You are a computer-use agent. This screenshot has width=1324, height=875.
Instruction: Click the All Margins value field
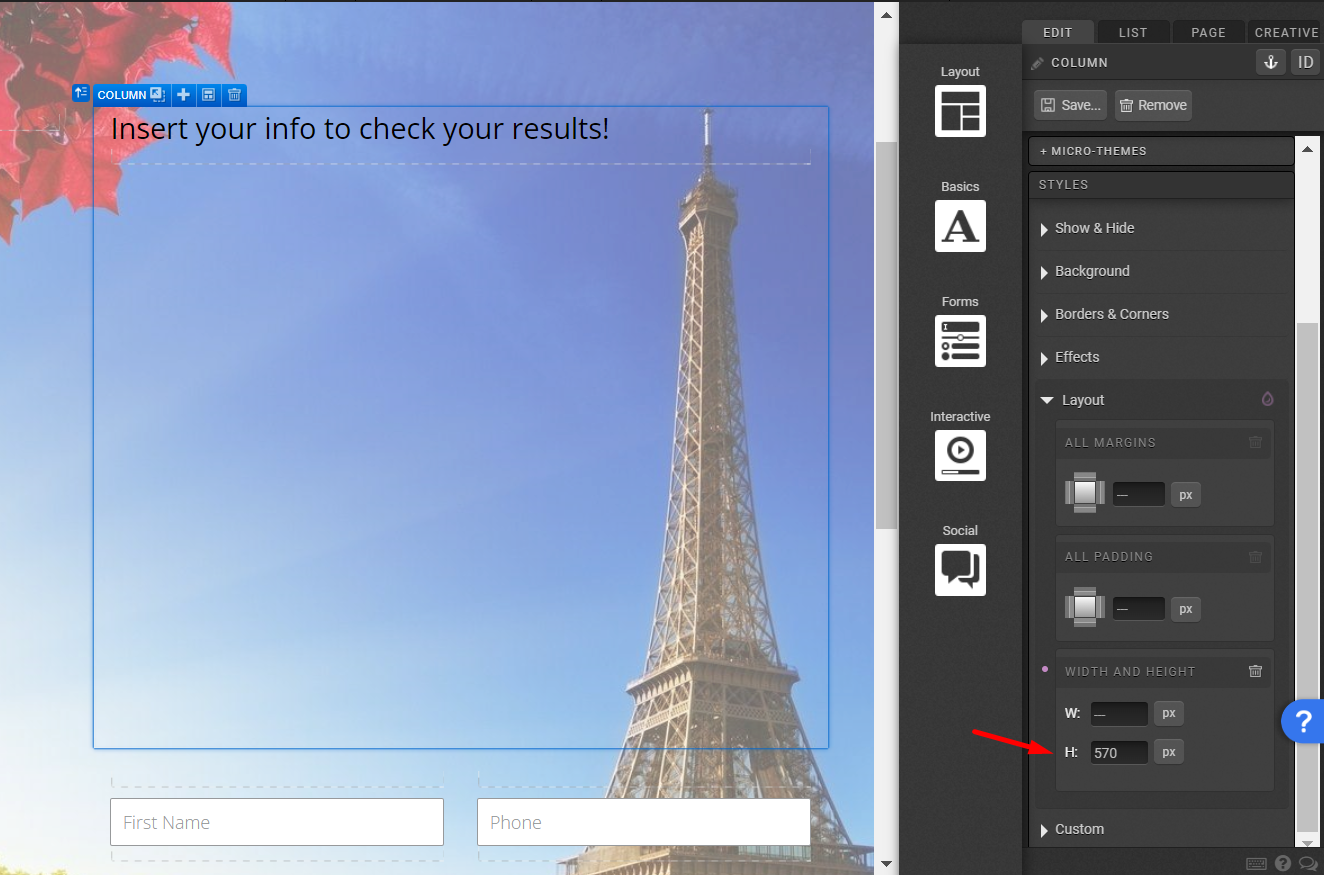(x=1139, y=494)
